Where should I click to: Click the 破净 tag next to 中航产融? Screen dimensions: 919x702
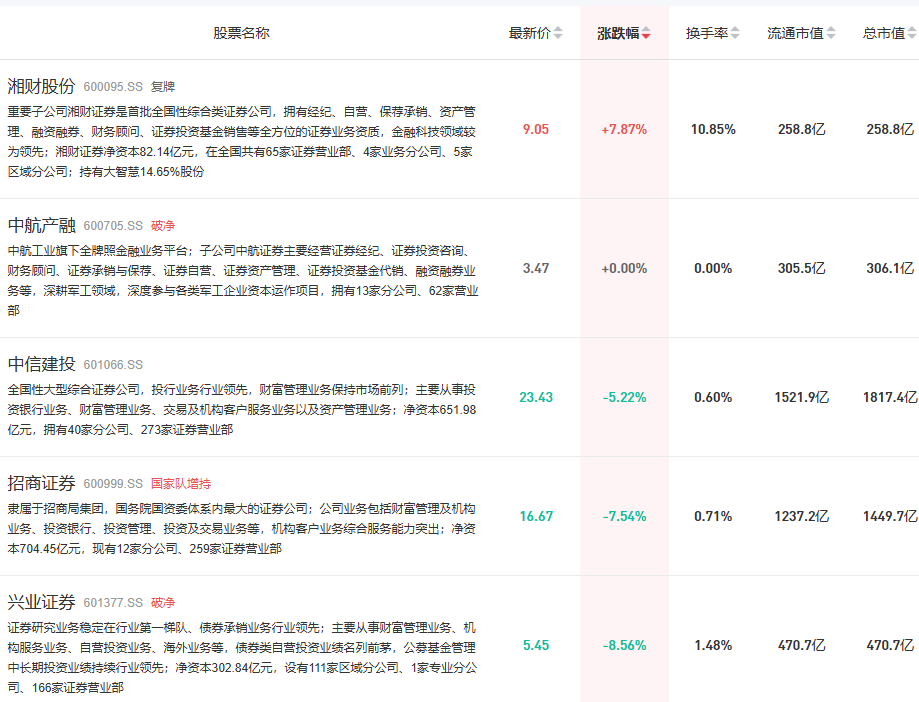click(163, 226)
